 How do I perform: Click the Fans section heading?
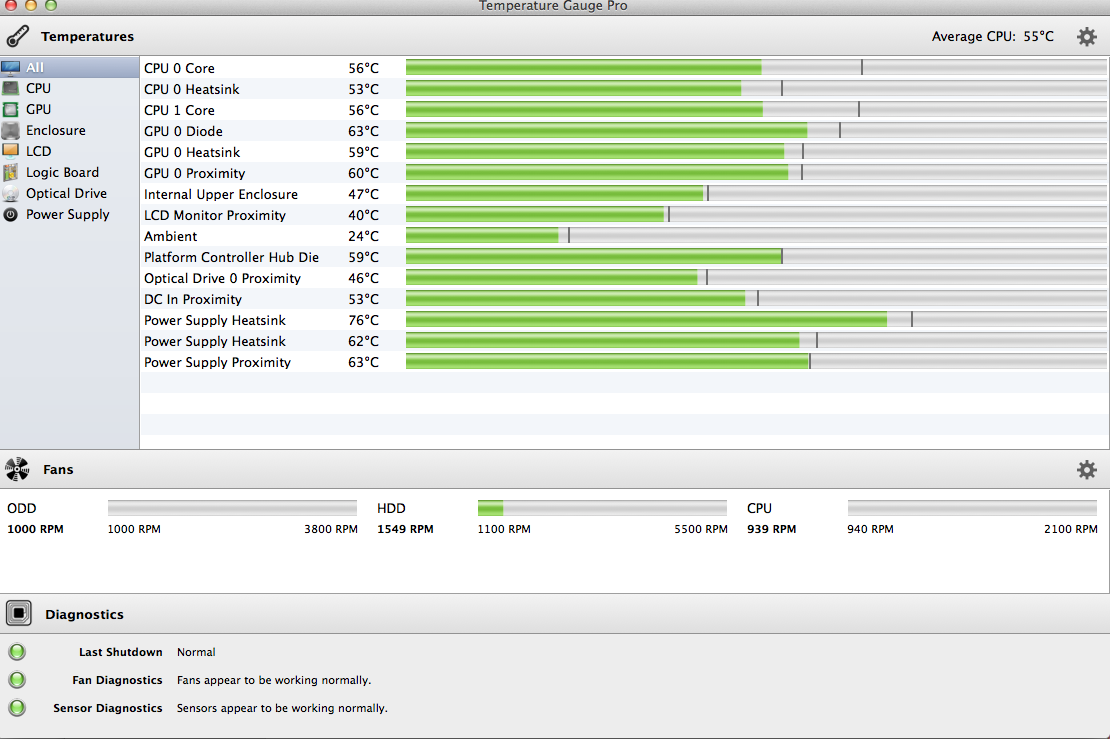[58, 469]
